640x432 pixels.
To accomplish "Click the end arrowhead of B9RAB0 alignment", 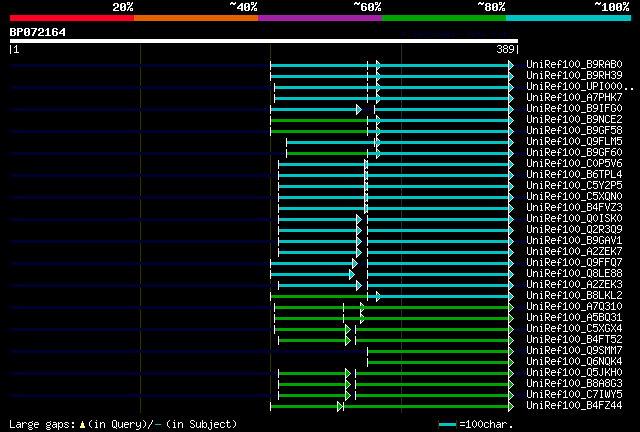I will [x=511, y=65].
